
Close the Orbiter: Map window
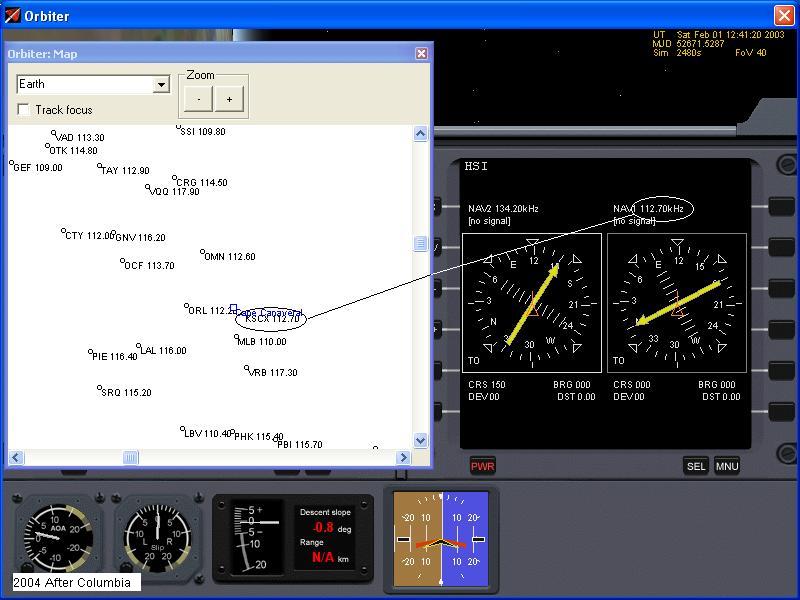click(x=421, y=54)
